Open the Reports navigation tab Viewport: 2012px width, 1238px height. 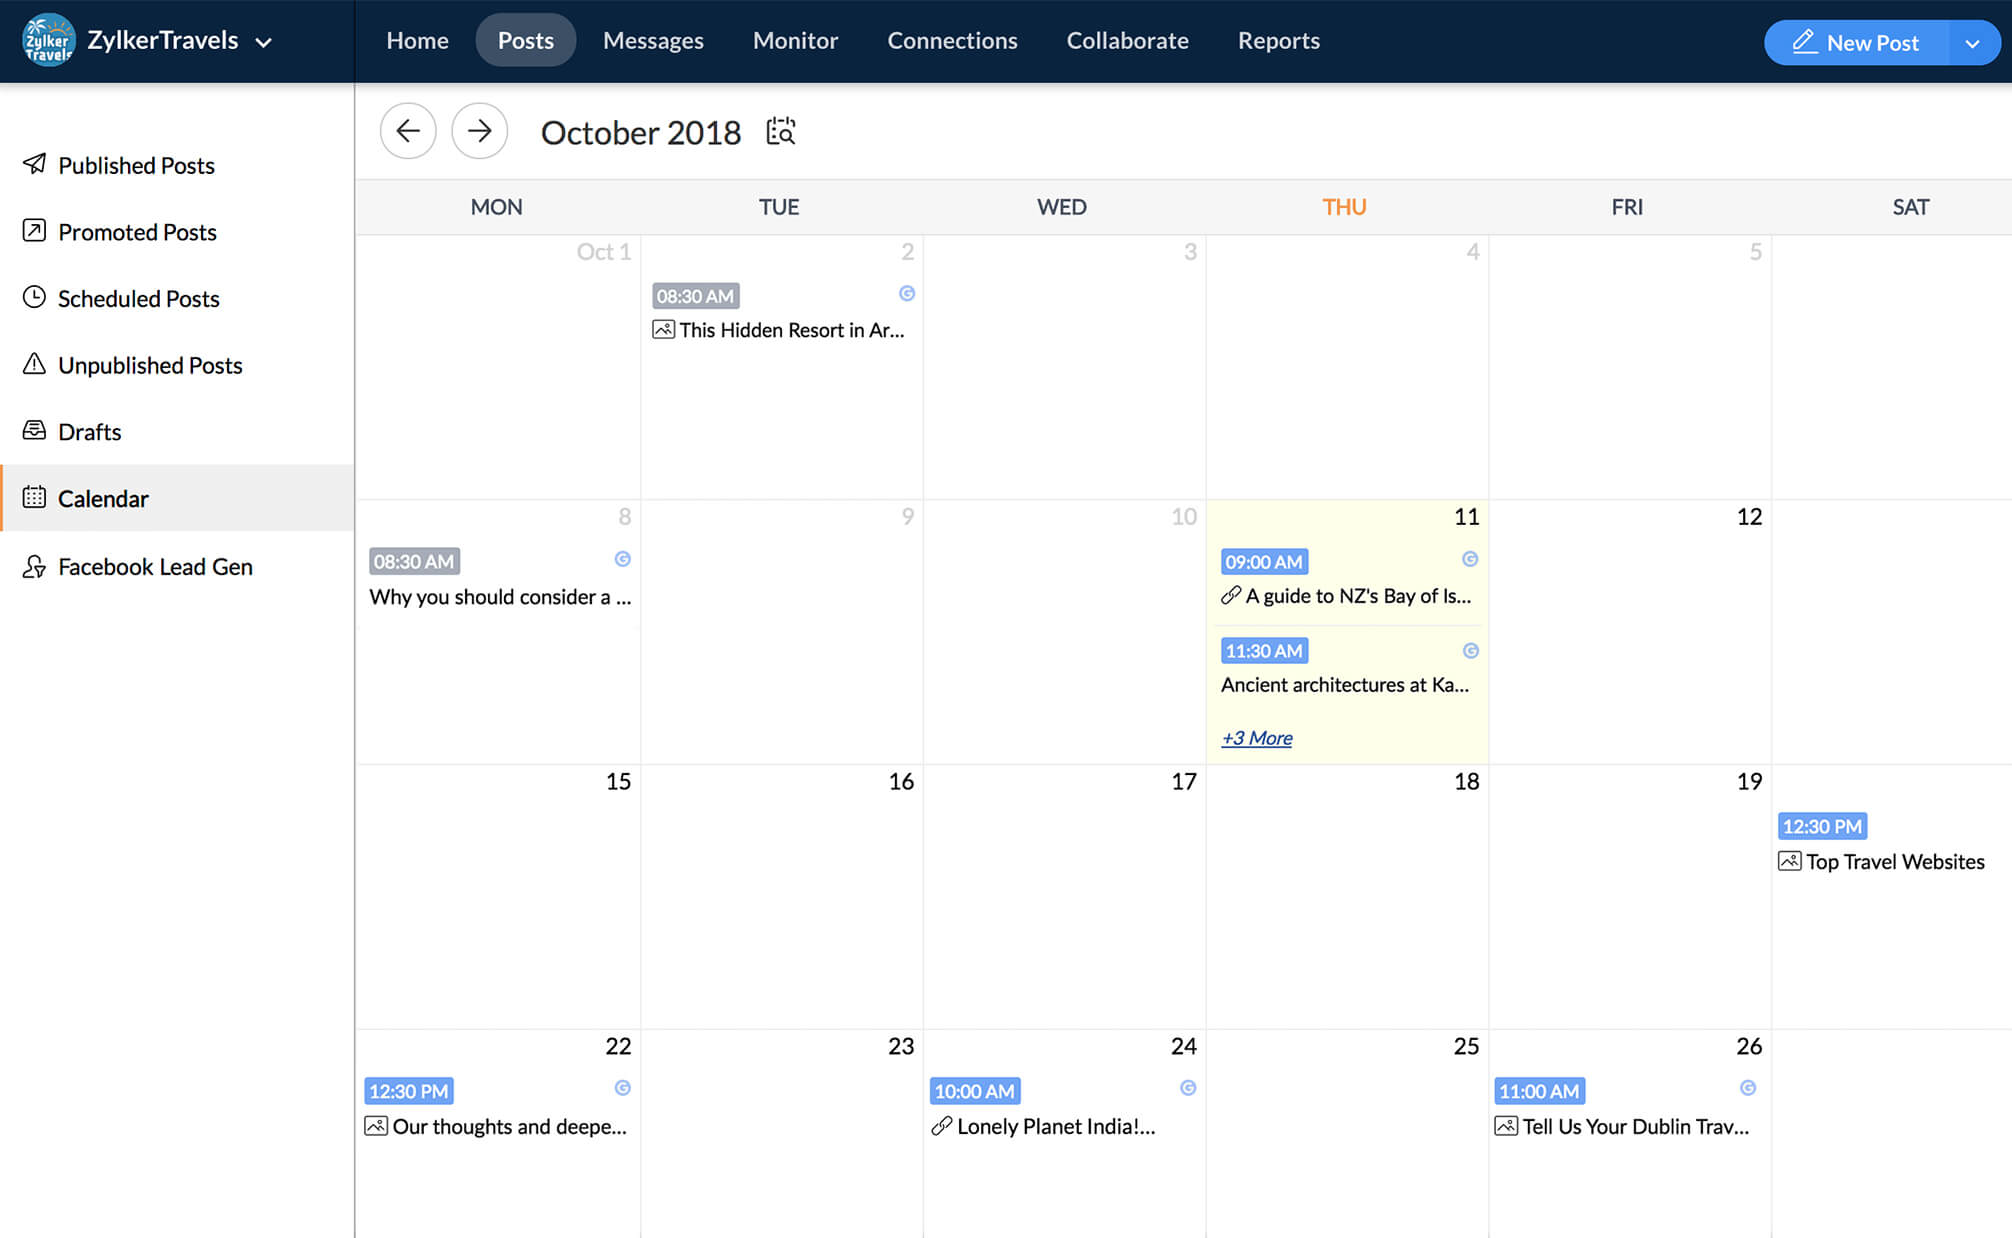(x=1279, y=39)
